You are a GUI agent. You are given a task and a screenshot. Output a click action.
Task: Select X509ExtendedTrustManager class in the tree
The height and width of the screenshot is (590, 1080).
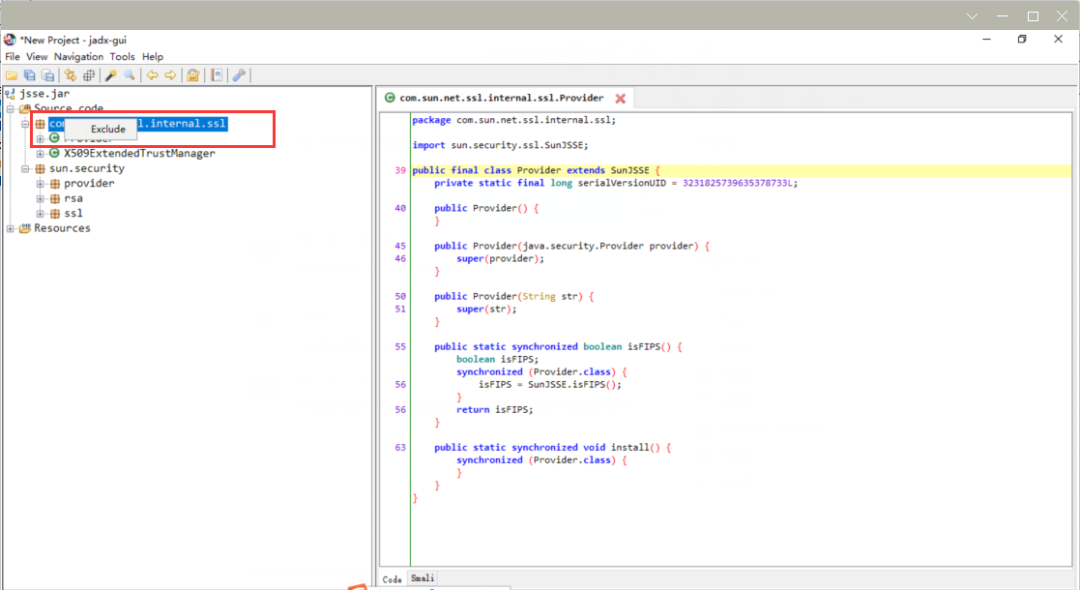click(138, 154)
